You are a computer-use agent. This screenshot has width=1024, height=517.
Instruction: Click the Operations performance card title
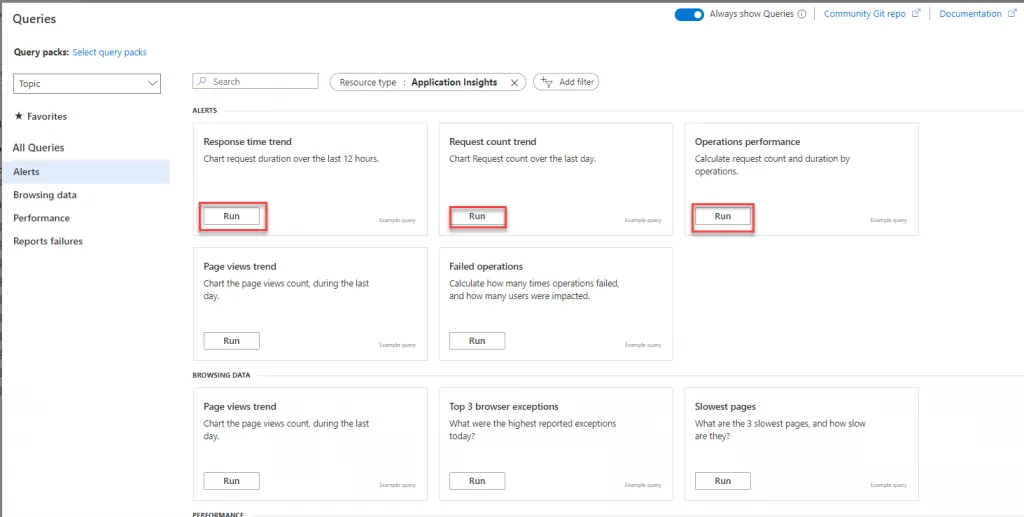click(x=747, y=142)
